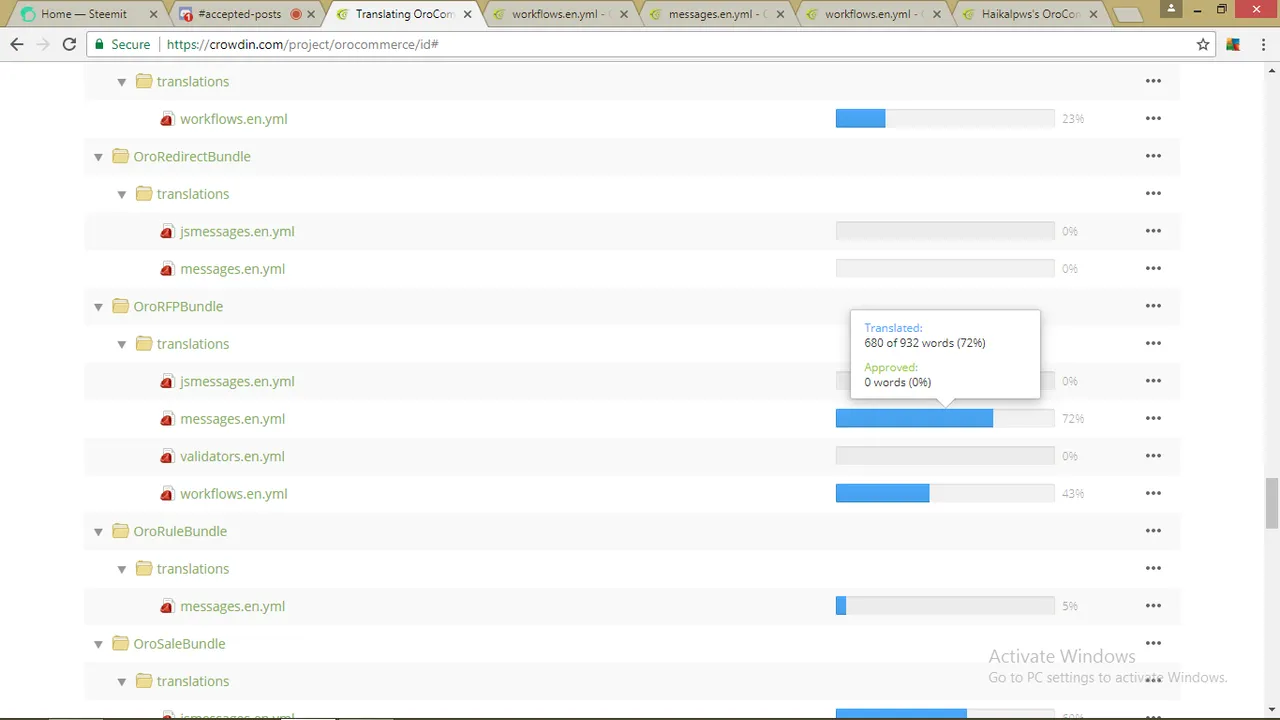This screenshot has width=1280, height=720.
Task: Open the browser extension icon beside the star
Action: (1233, 45)
